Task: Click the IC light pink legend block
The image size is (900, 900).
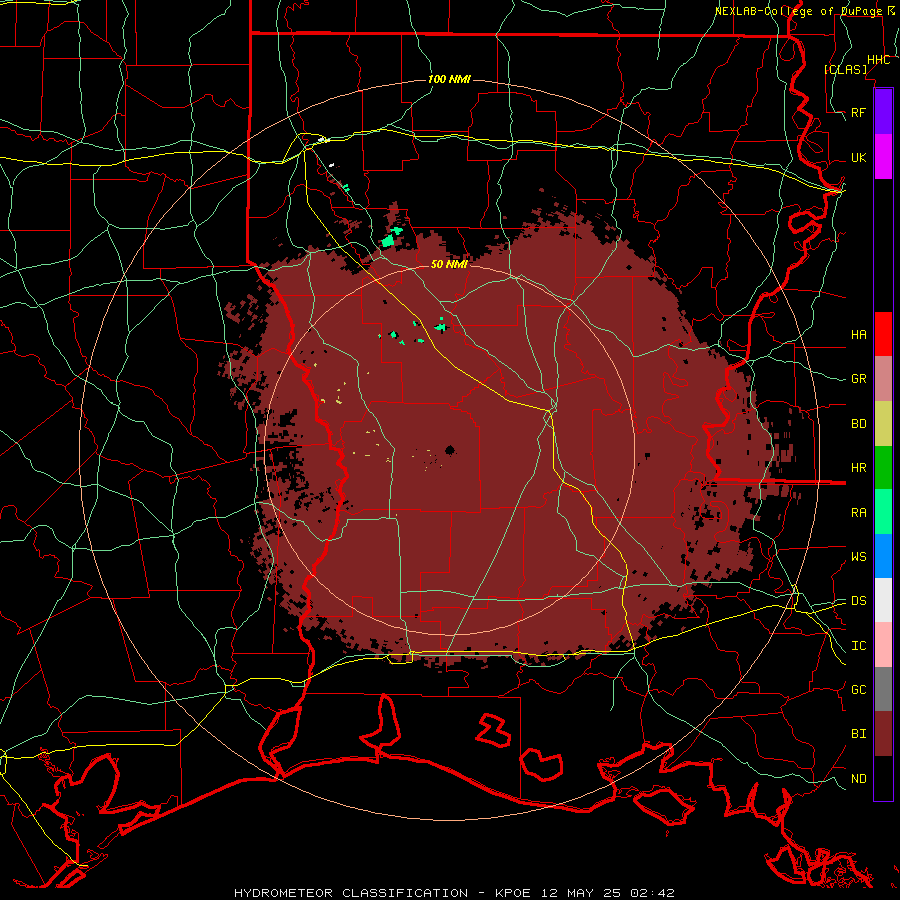Action: pyautogui.click(x=883, y=645)
